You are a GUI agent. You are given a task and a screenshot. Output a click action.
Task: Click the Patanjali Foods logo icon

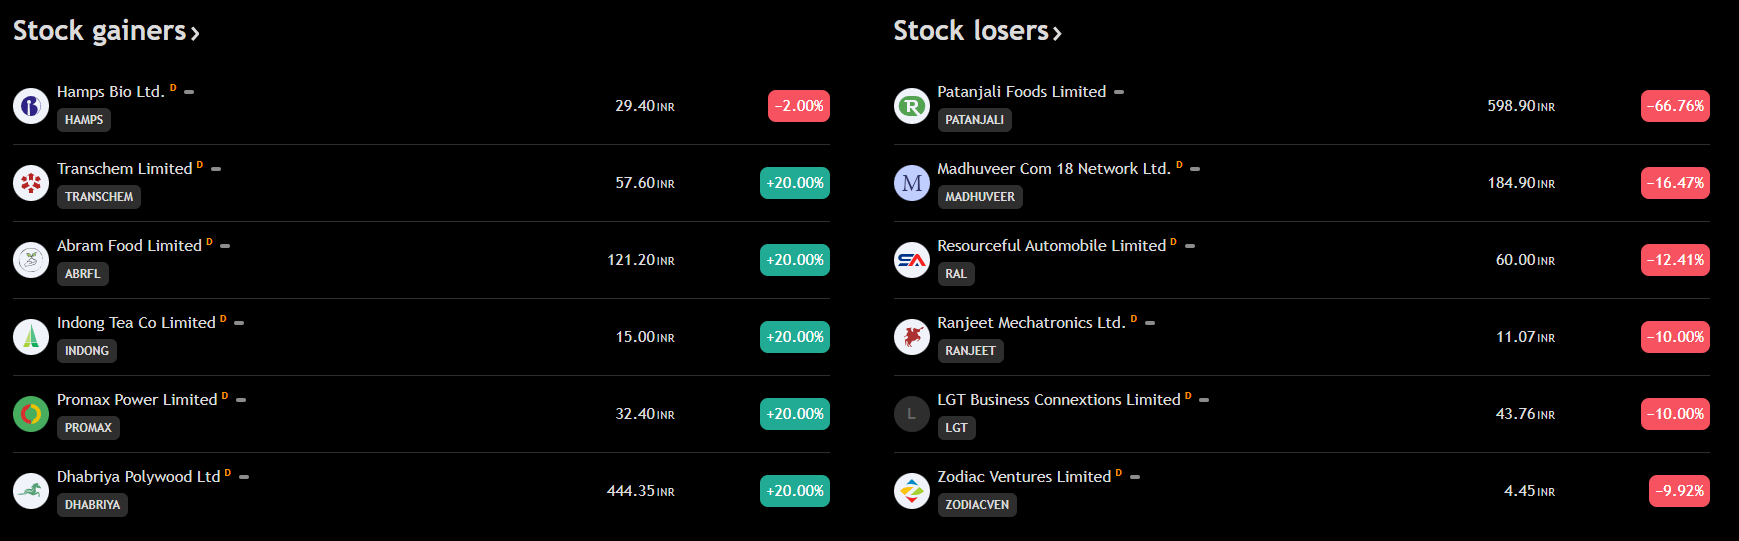point(912,106)
